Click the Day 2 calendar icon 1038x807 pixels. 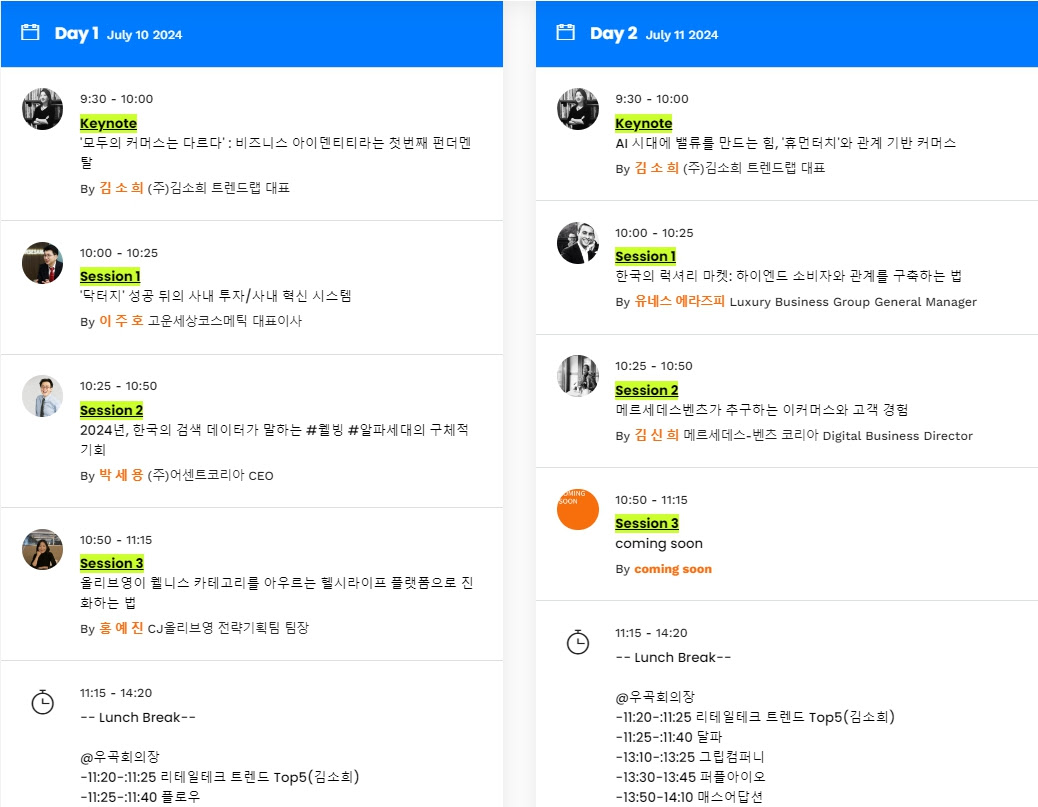click(x=565, y=32)
